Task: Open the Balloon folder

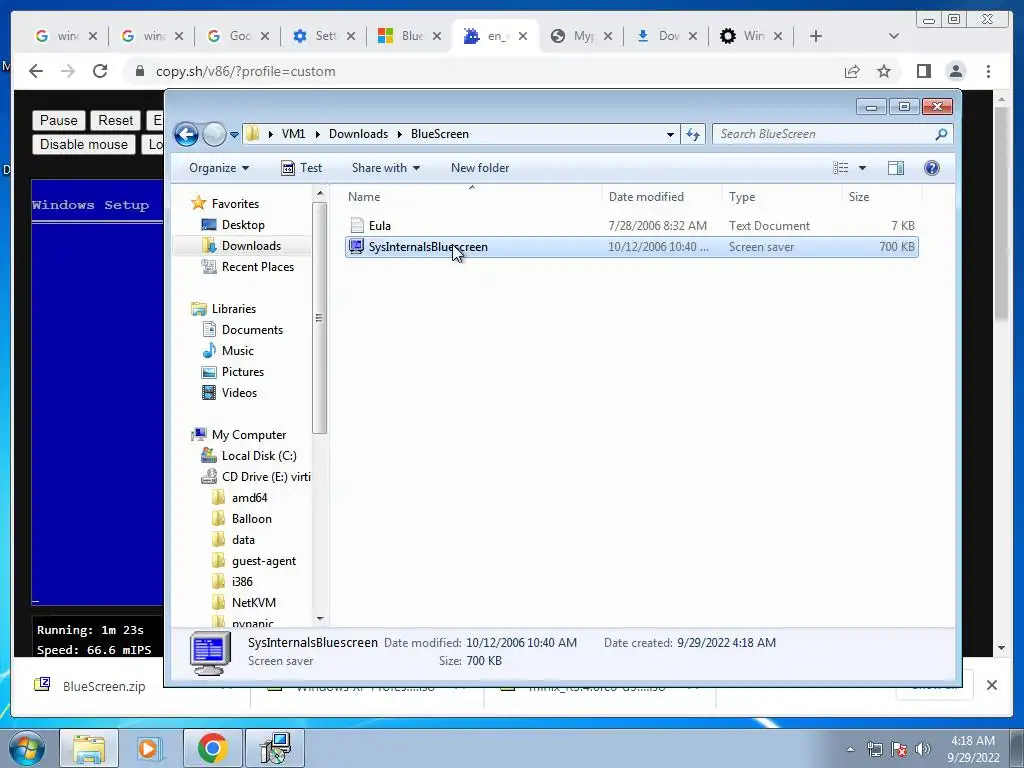Action: click(242, 519)
